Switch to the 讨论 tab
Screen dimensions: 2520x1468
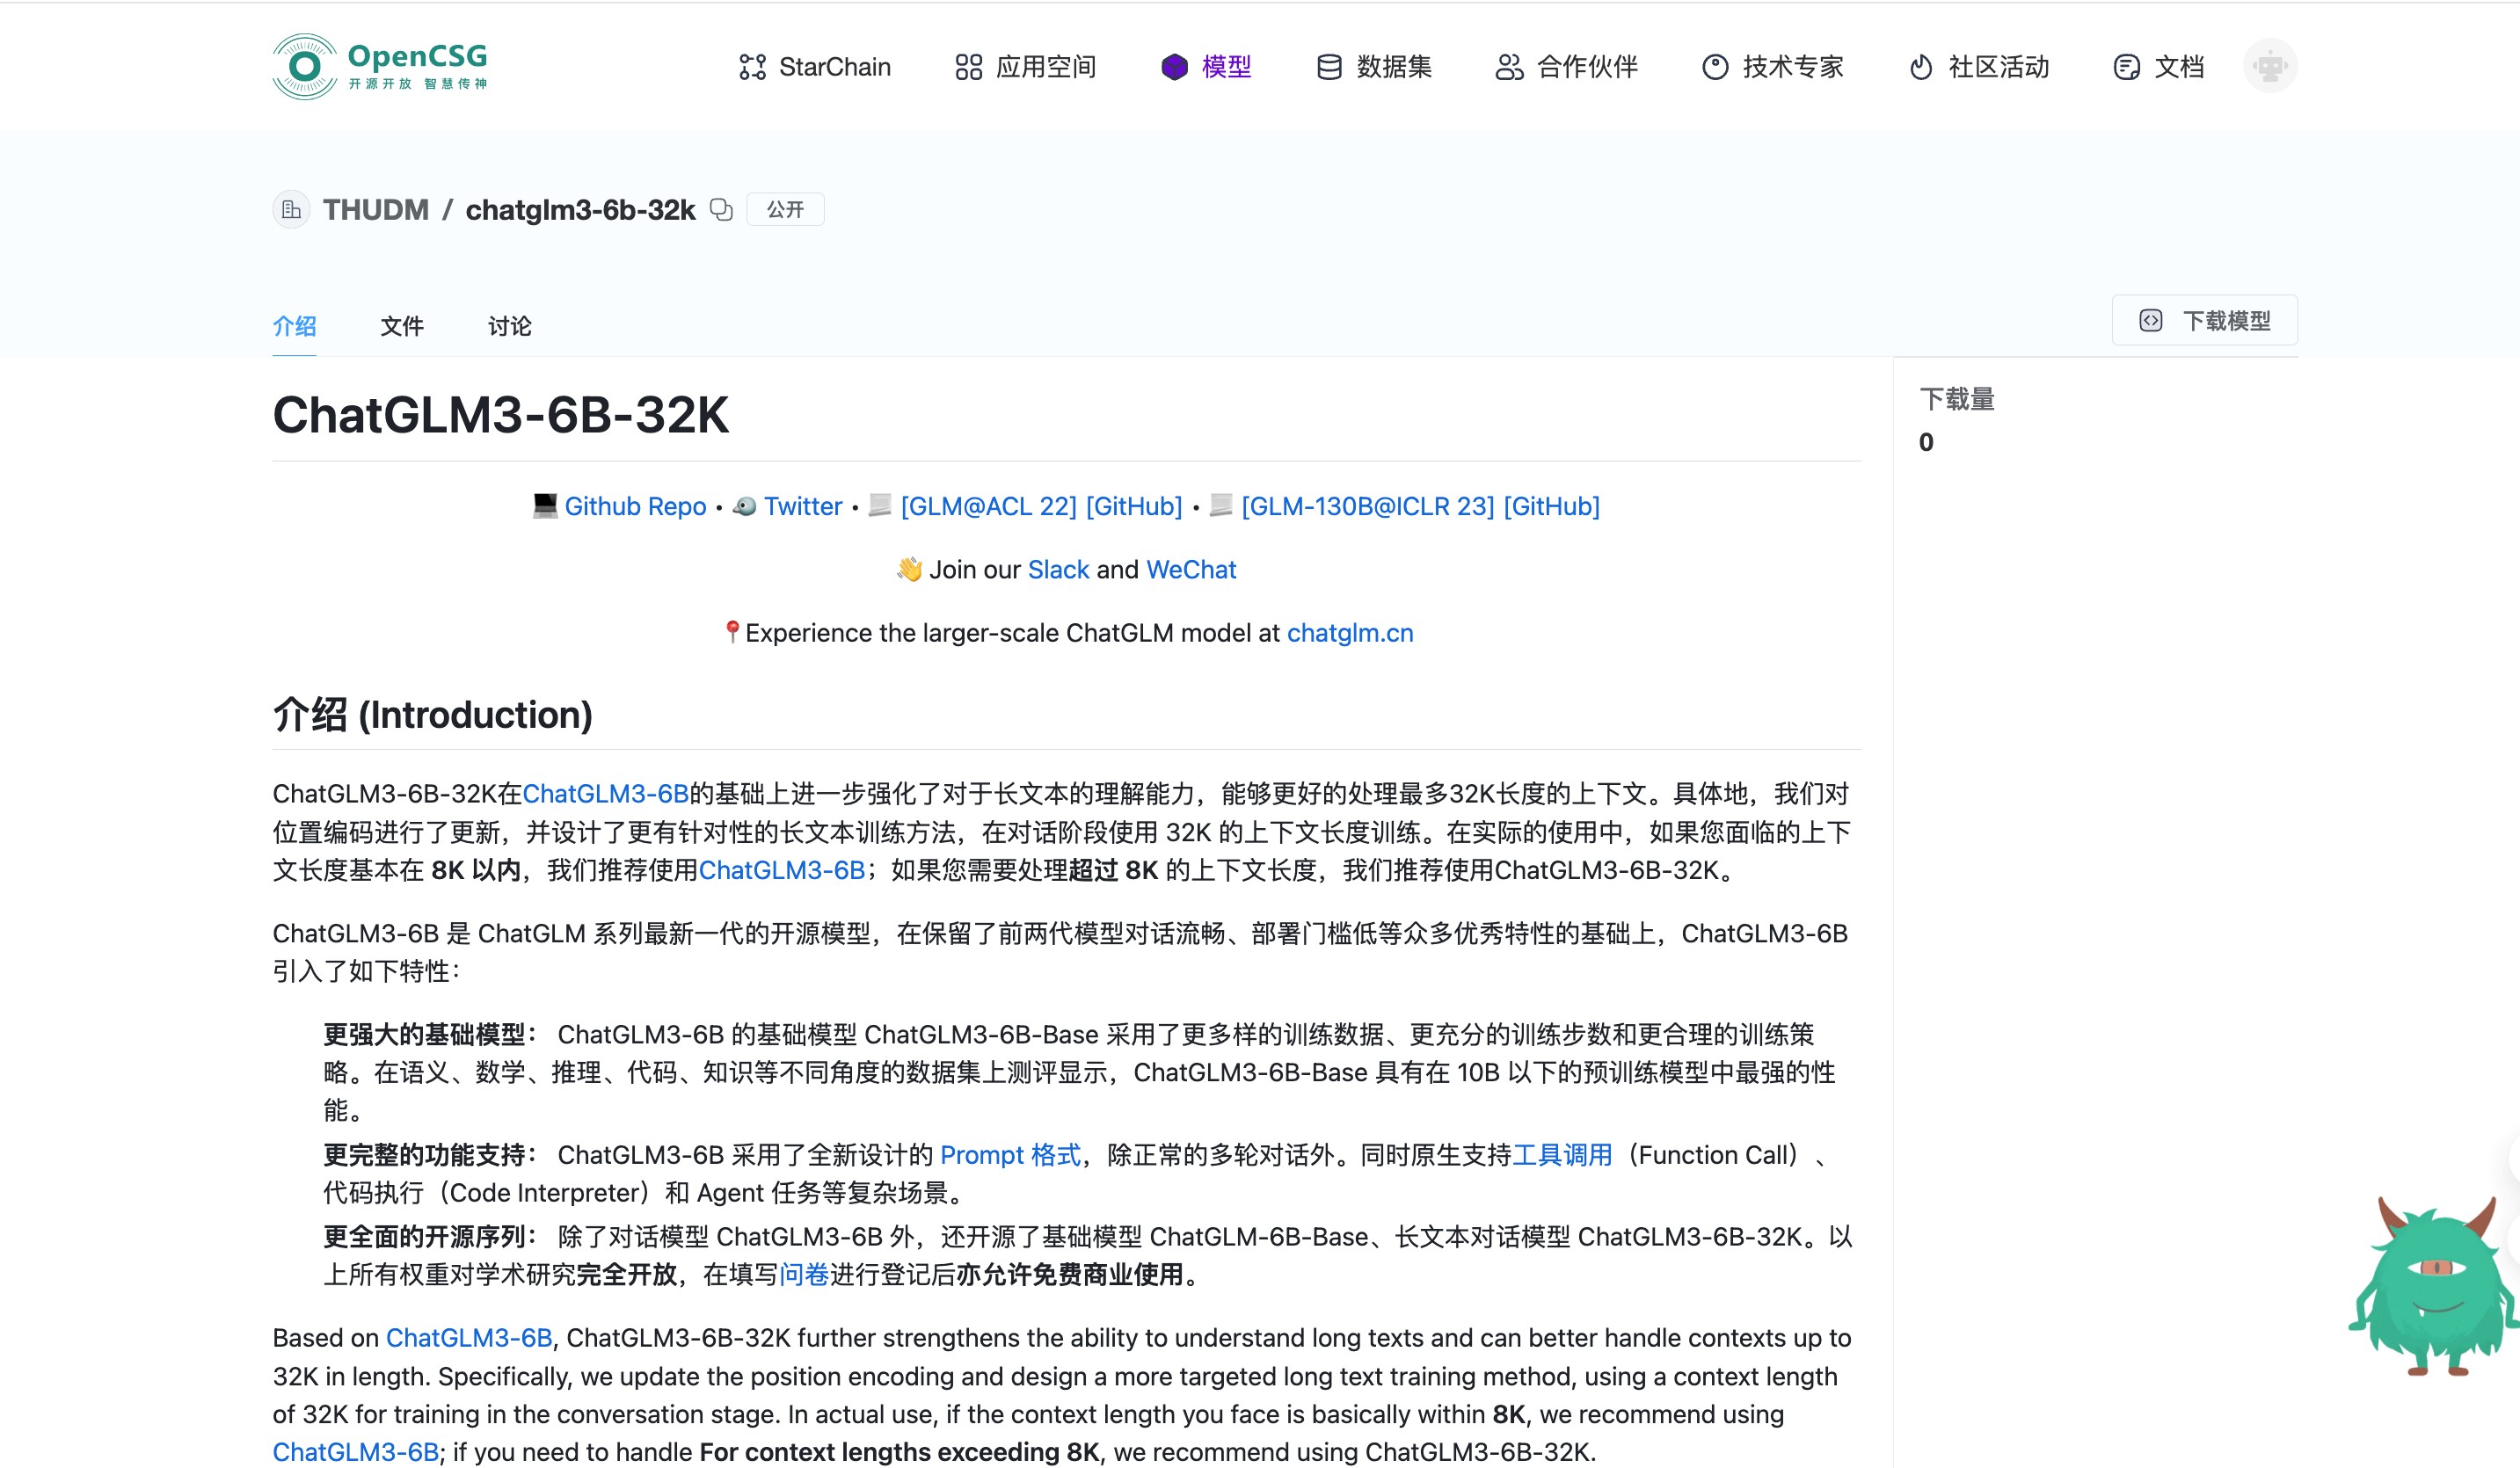click(509, 326)
